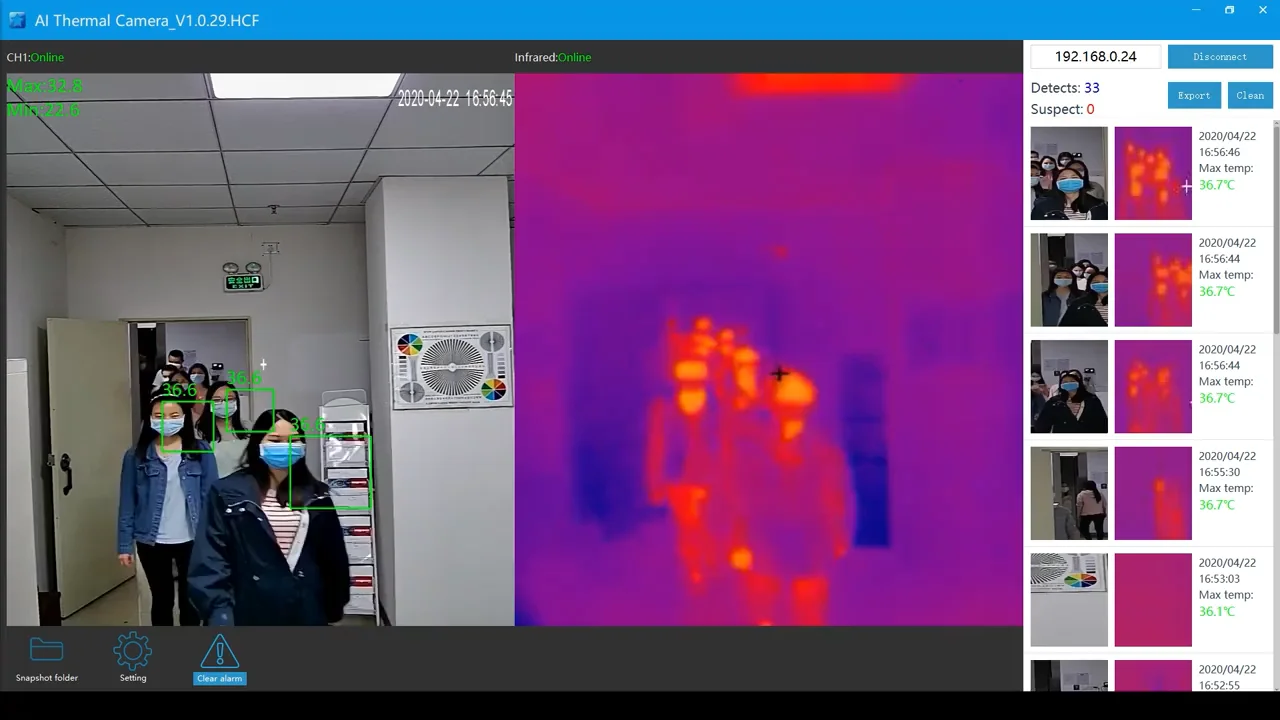This screenshot has height=720, width=1280.
Task: Click the Min:22.6 overlay reading
Action: point(43,110)
